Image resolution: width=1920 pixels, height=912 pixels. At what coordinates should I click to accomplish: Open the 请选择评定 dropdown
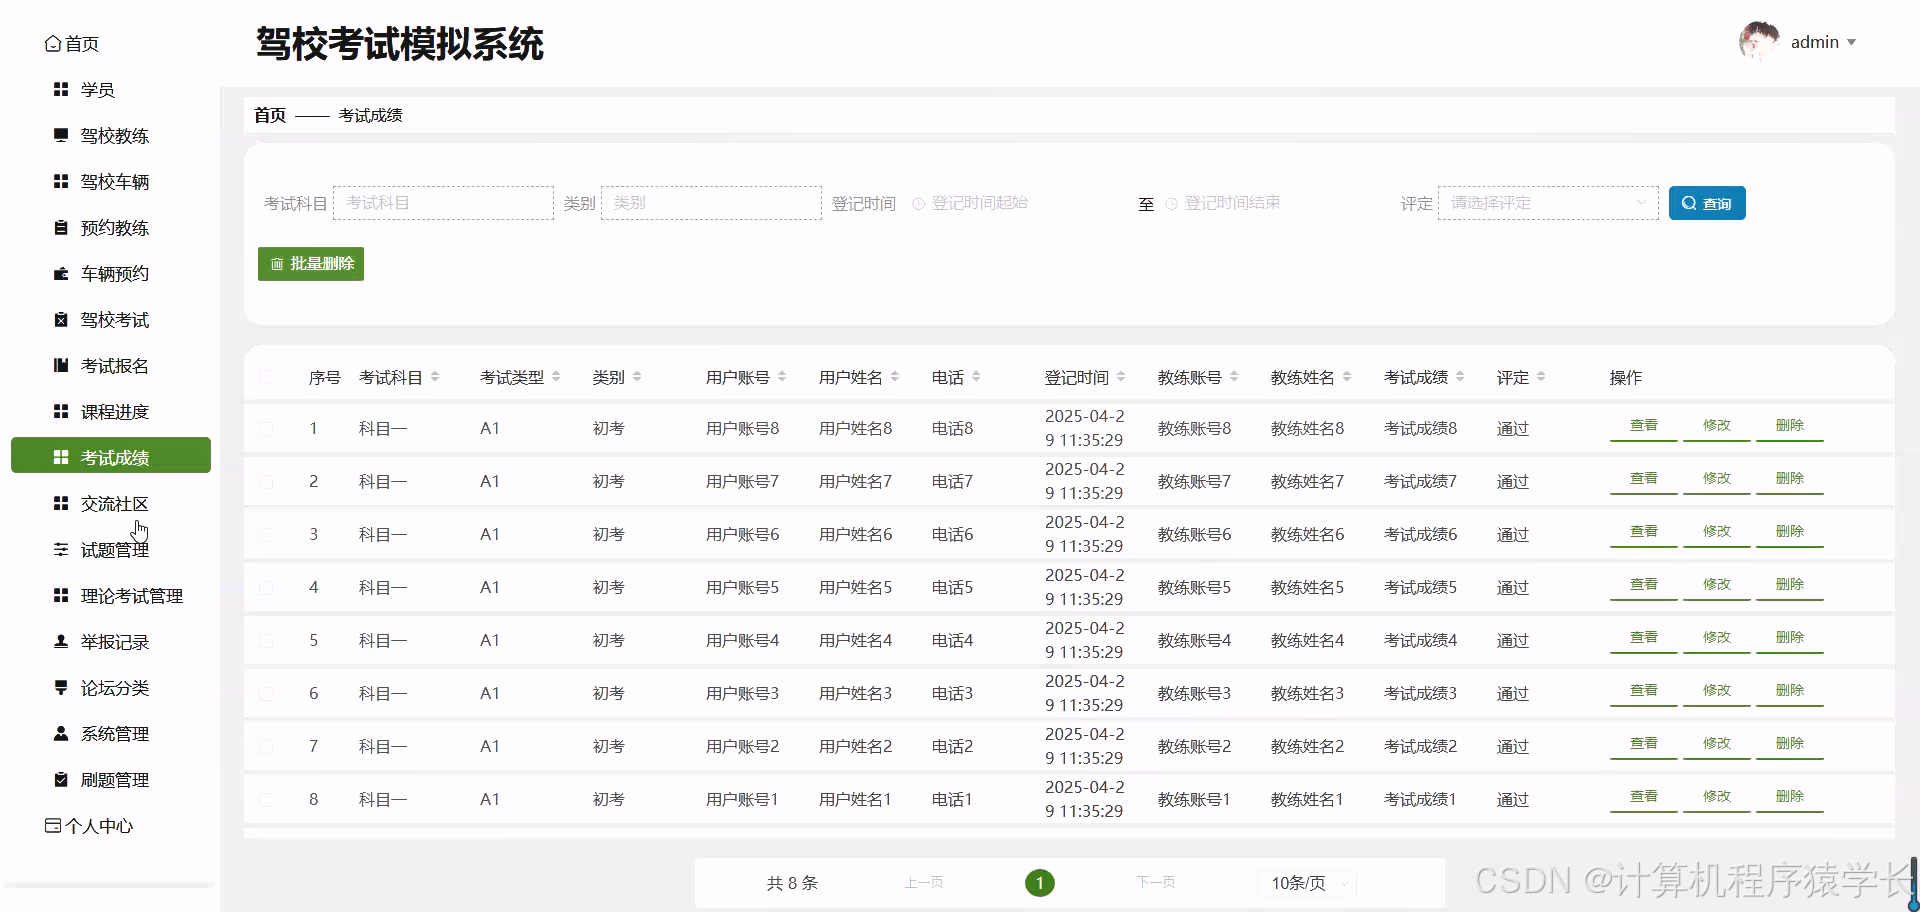pos(1548,202)
